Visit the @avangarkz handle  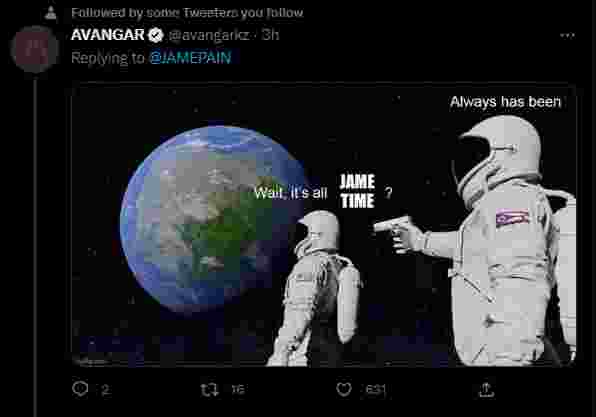pyautogui.click(x=209, y=35)
